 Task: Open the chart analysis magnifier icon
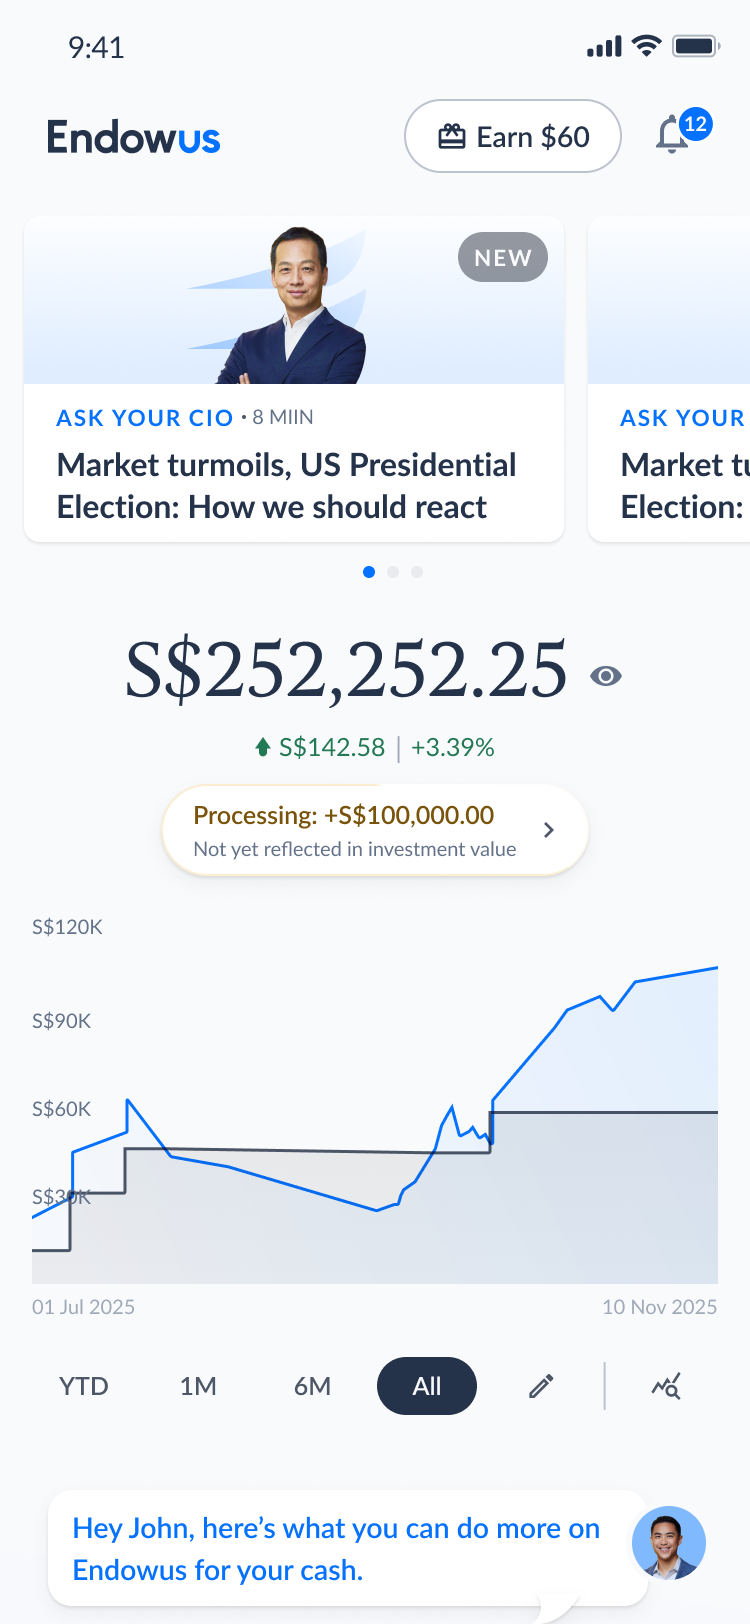[x=666, y=1386]
